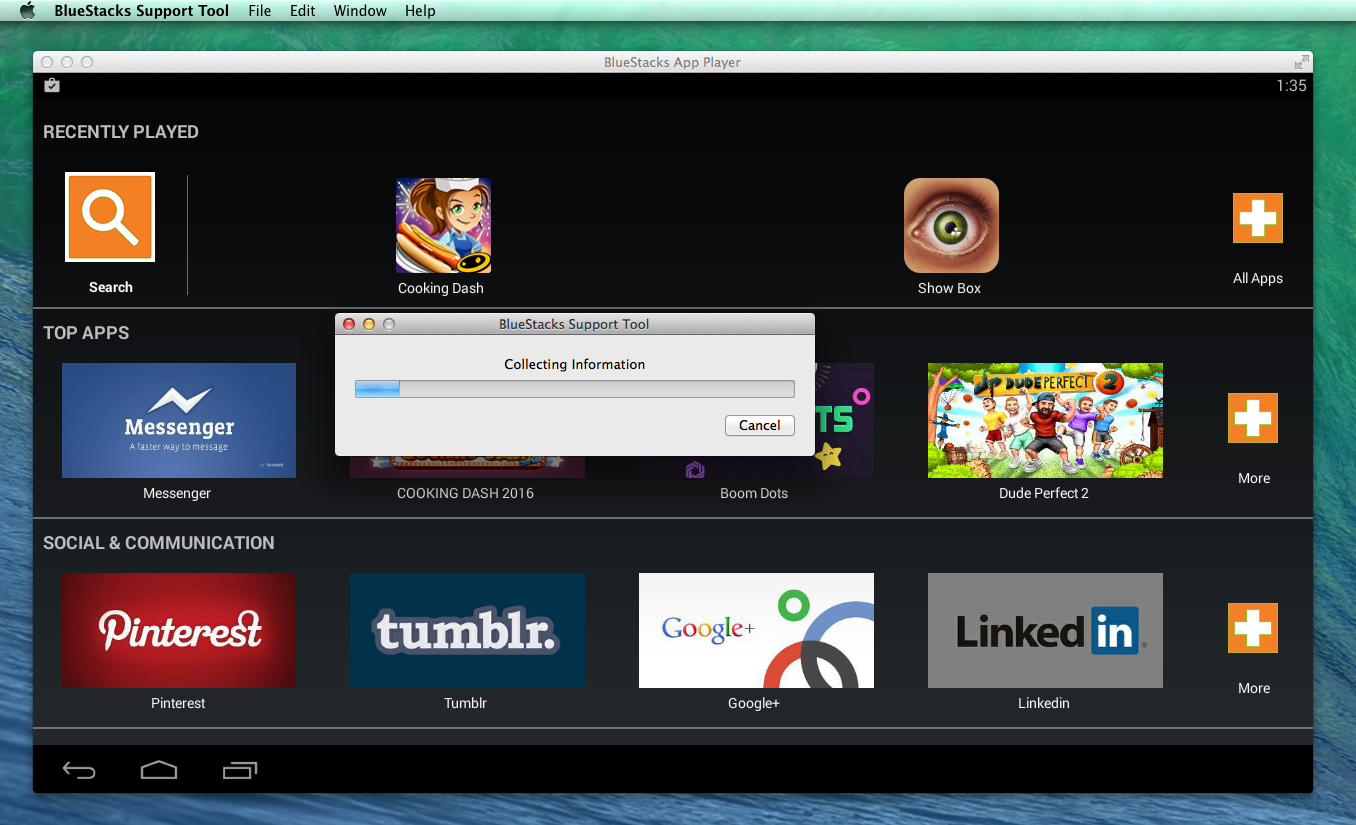The height and width of the screenshot is (825, 1356).
Task: Minimize the BlueStacks Support Tool dialog
Action: (369, 324)
